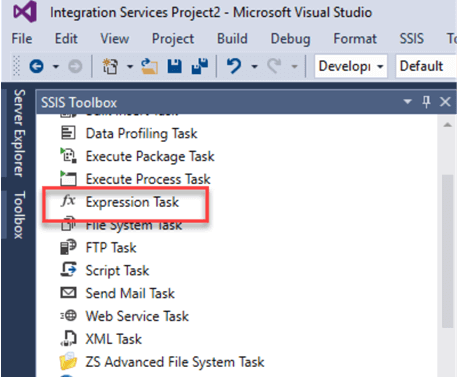Click the Send Mail Task envelope icon
Screen dimensions: 458x377
pos(68,293)
